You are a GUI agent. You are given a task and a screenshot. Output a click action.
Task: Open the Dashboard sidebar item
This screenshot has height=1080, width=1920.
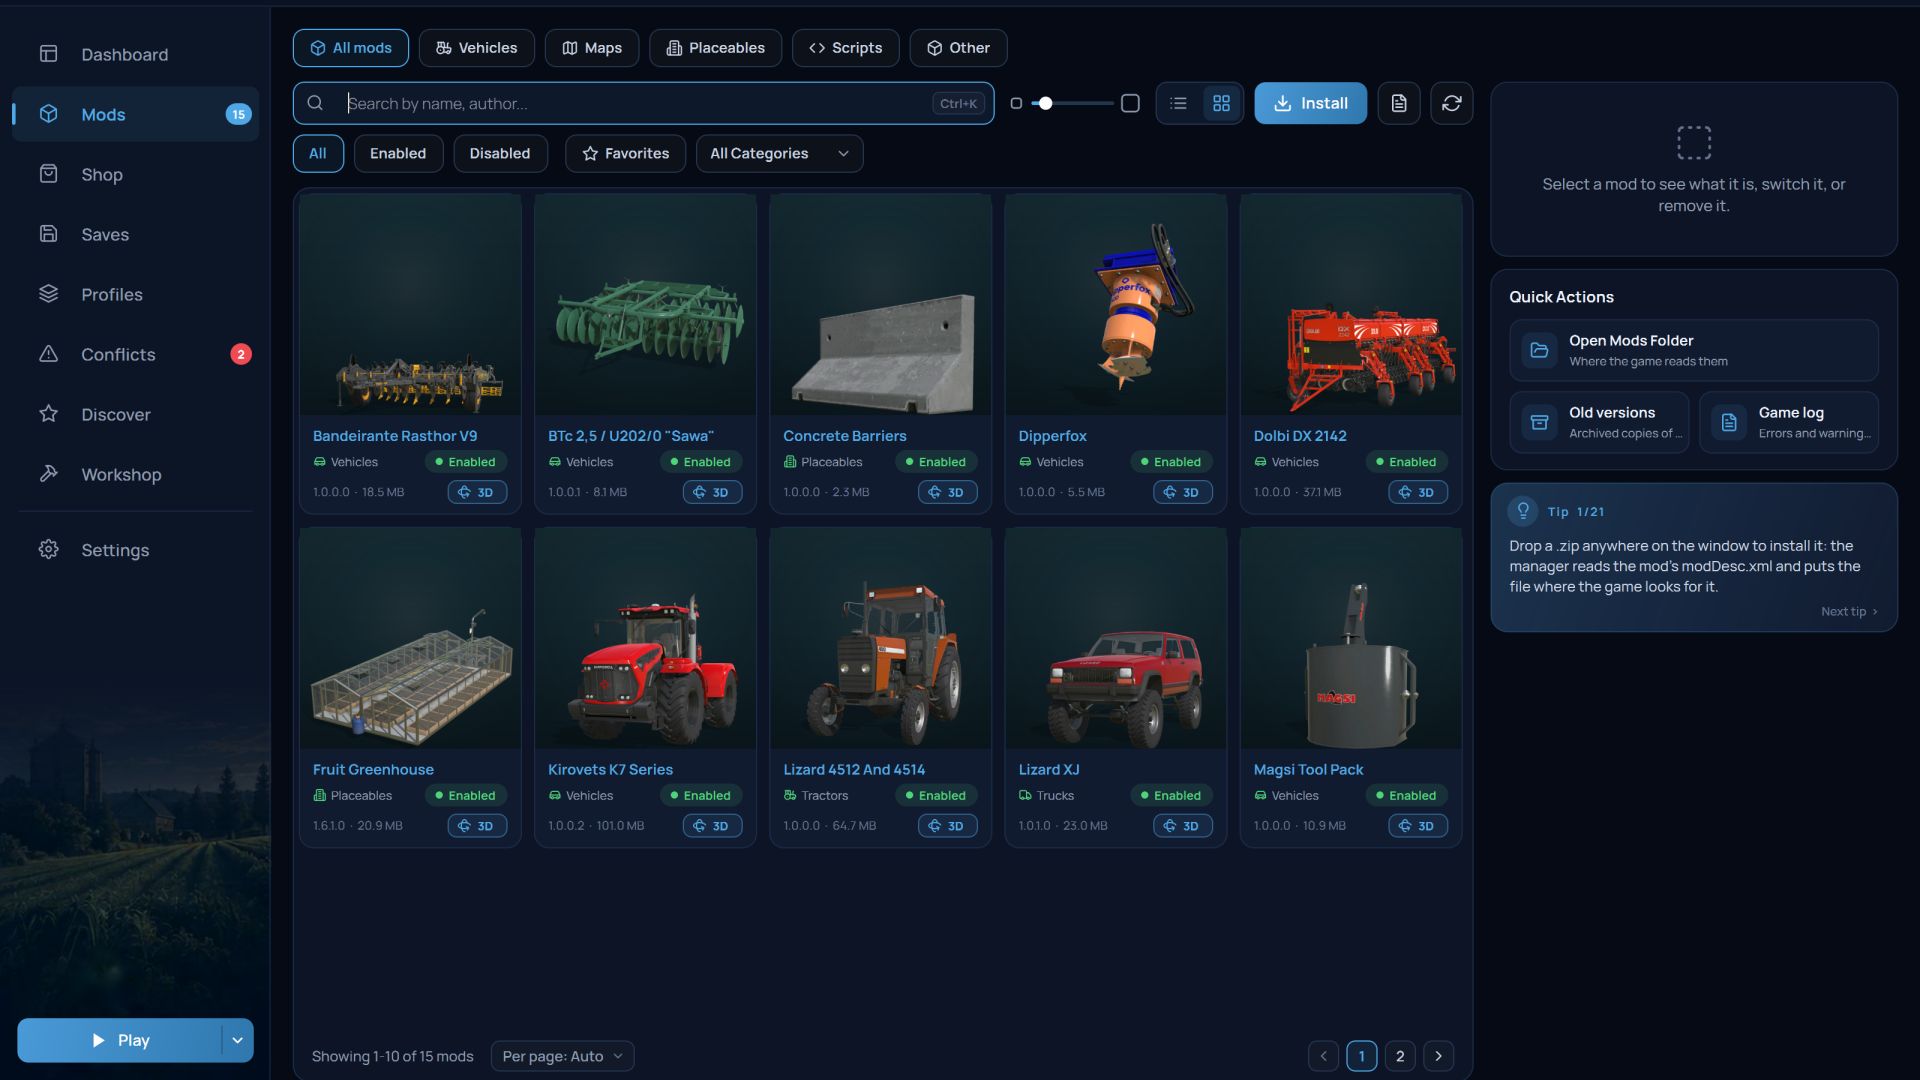pos(135,54)
